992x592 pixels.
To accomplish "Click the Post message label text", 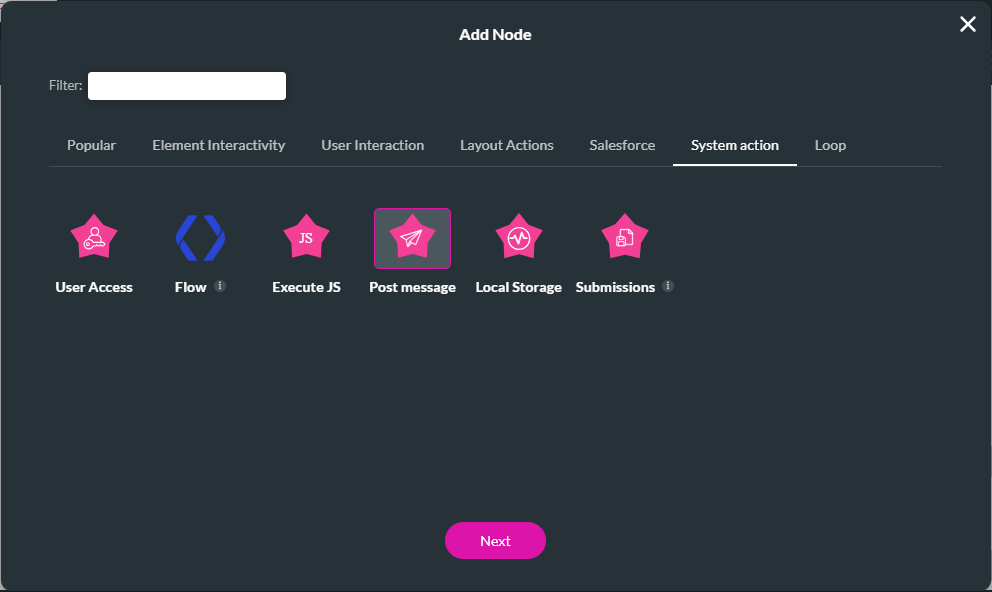I will coord(412,287).
